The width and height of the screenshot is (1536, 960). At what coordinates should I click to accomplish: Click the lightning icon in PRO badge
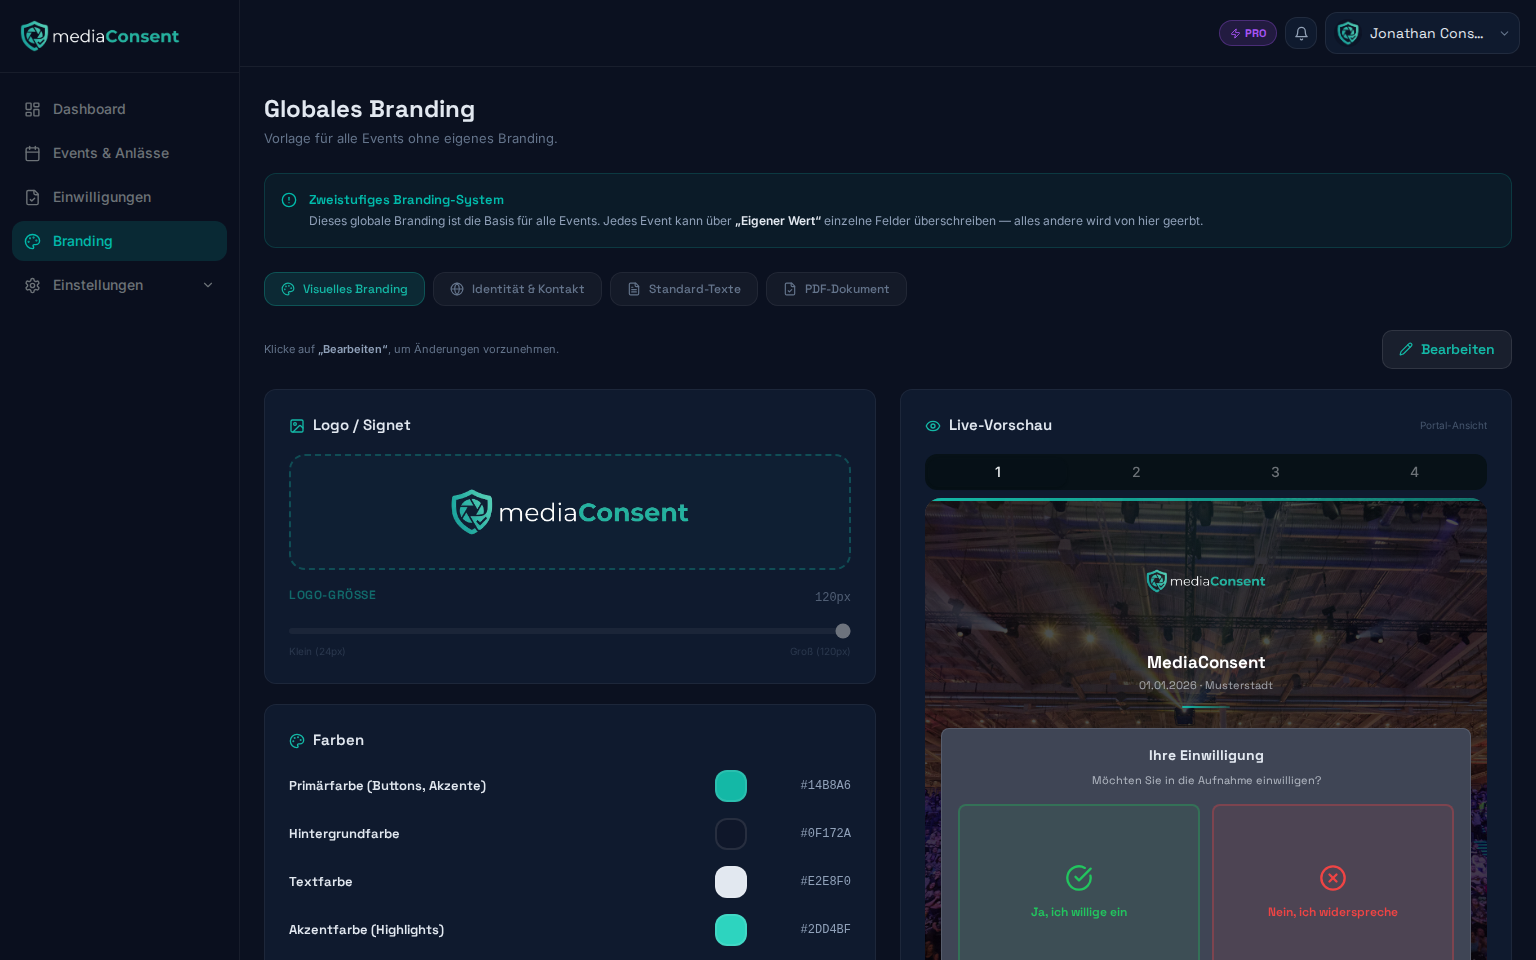[x=1236, y=33]
